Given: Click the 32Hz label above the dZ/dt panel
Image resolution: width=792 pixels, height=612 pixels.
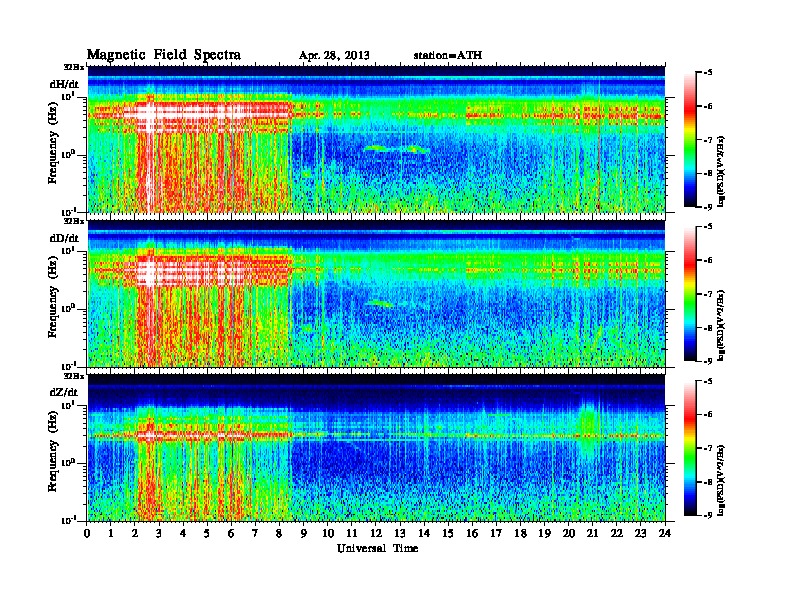Looking at the screenshot, I should (74, 376).
